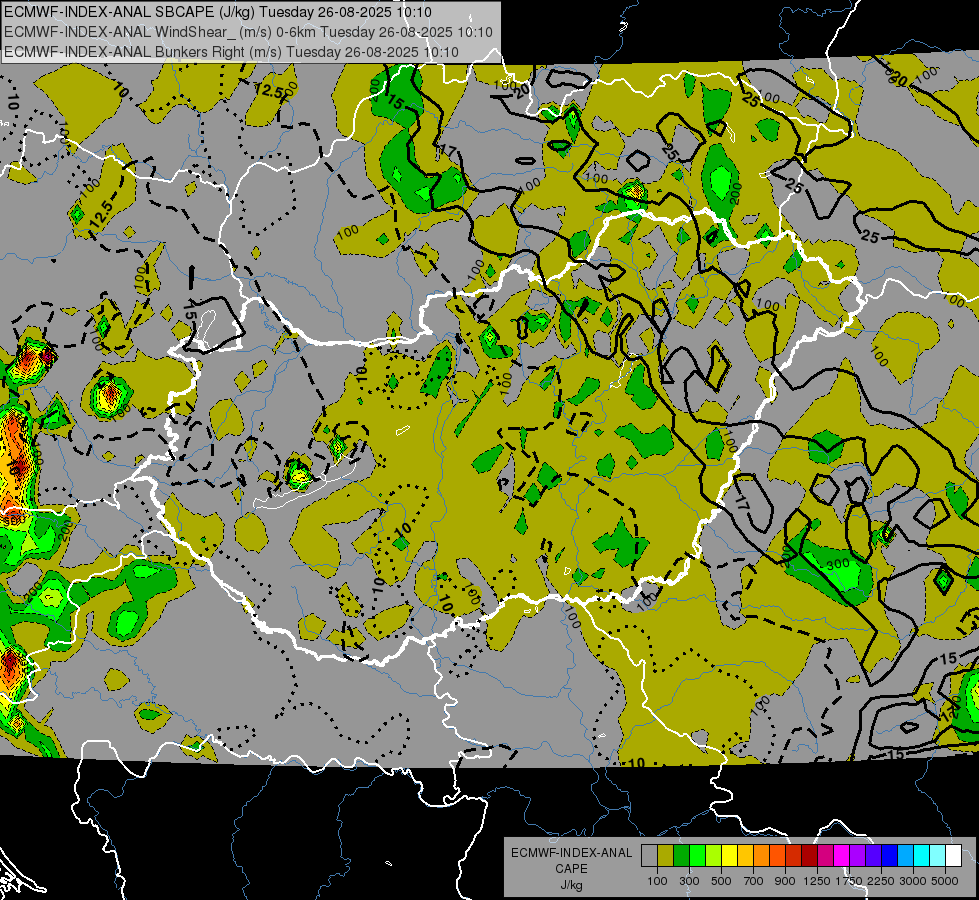979x900 pixels.
Task: Click the gray swatch in CAPE legend
Action: [649, 856]
